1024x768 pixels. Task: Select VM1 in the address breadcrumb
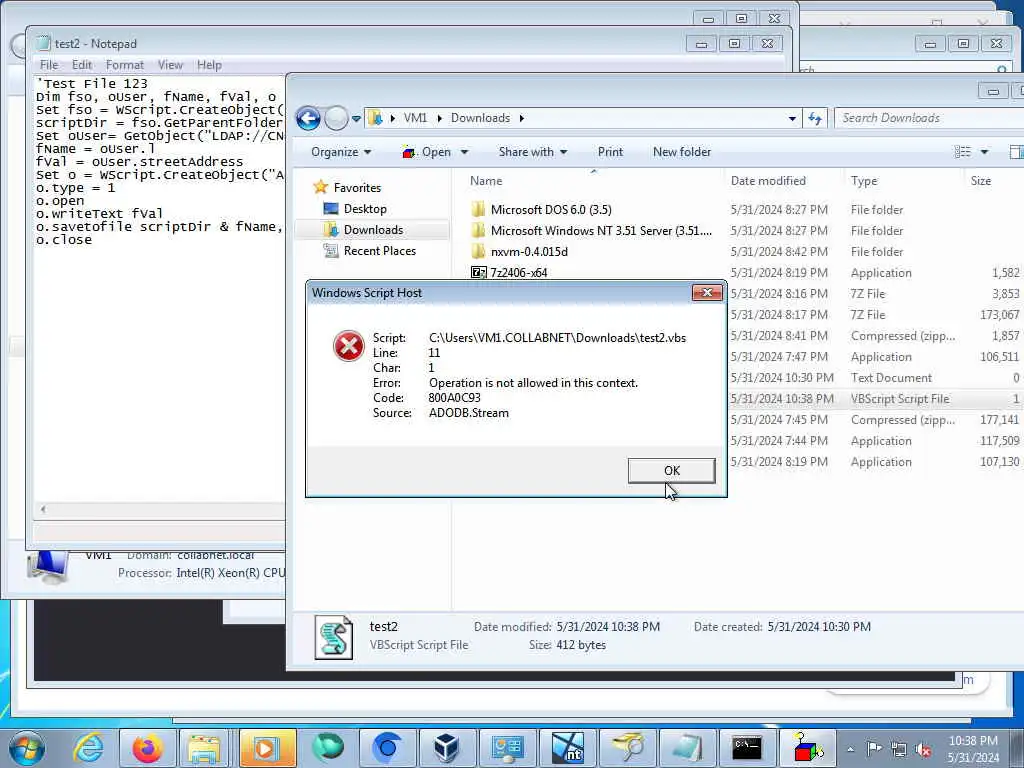(415, 118)
